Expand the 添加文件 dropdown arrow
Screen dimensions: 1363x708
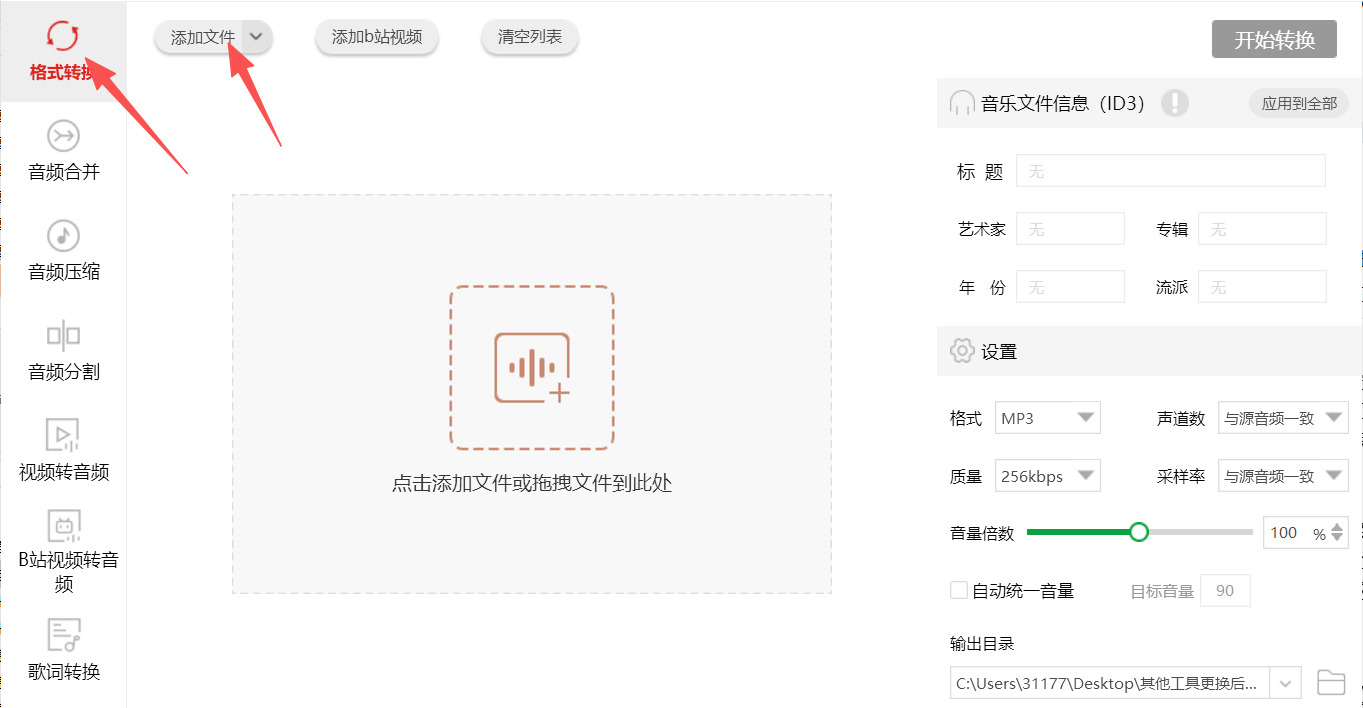tap(257, 36)
